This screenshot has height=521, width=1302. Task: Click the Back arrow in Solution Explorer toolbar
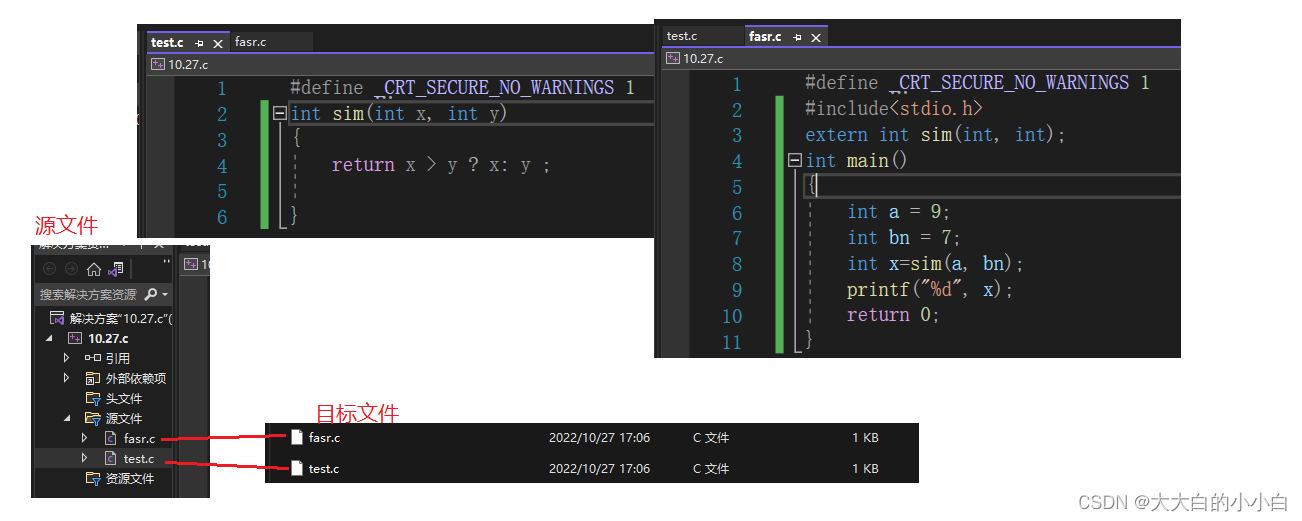[x=48, y=269]
